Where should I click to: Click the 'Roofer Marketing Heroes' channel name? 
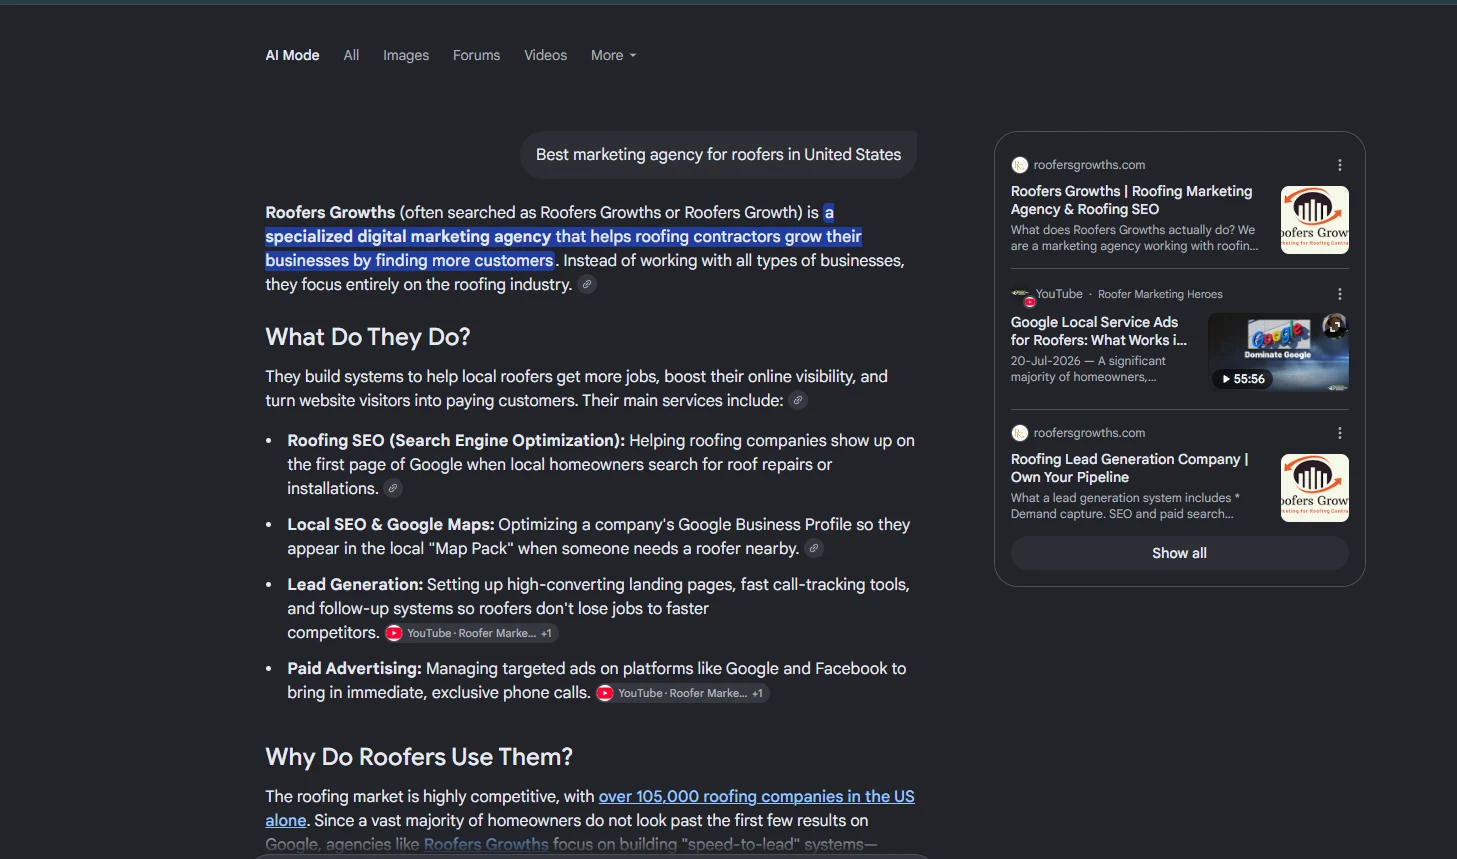pos(1160,294)
